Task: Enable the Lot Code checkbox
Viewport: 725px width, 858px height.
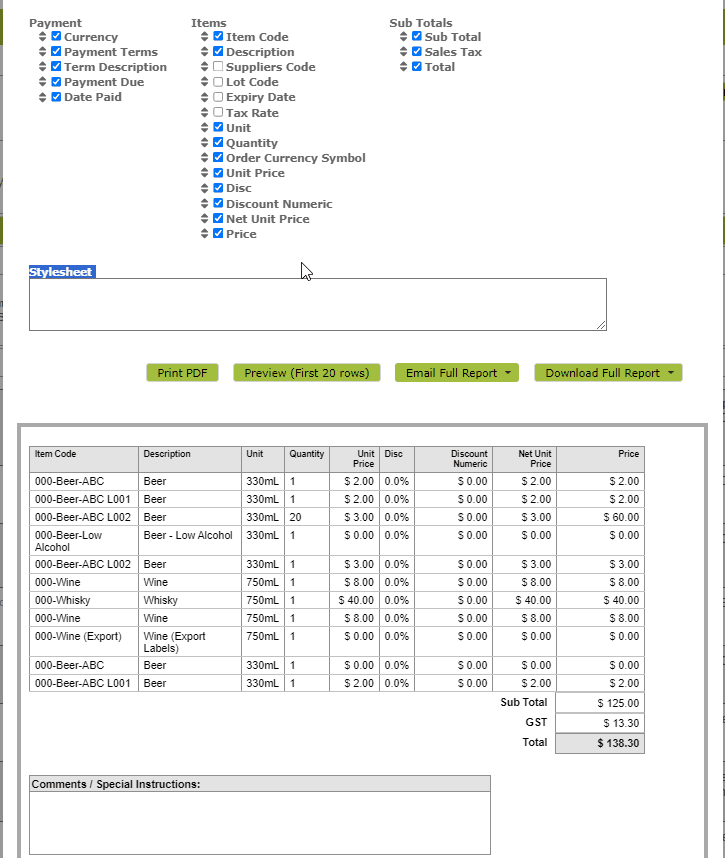Action: (x=218, y=82)
